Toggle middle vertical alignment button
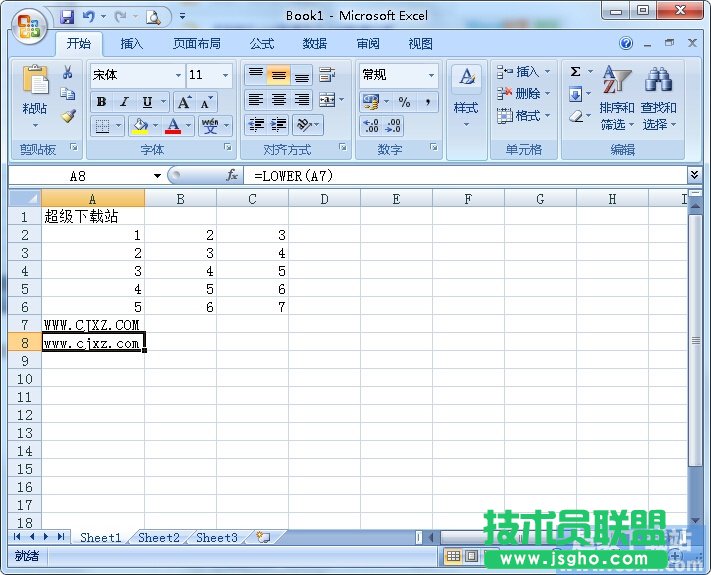Viewport: 711px width, 575px height. coord(279,76)
